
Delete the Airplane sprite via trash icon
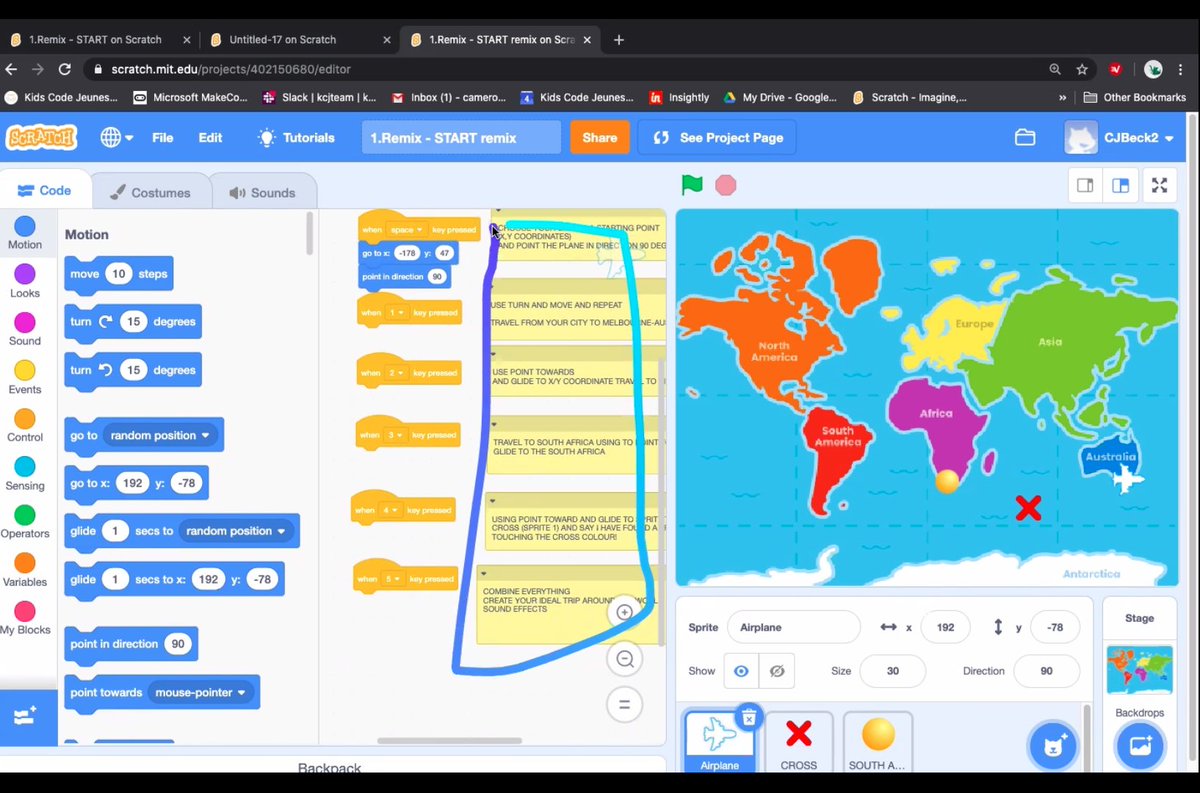[x=748, y=716]
